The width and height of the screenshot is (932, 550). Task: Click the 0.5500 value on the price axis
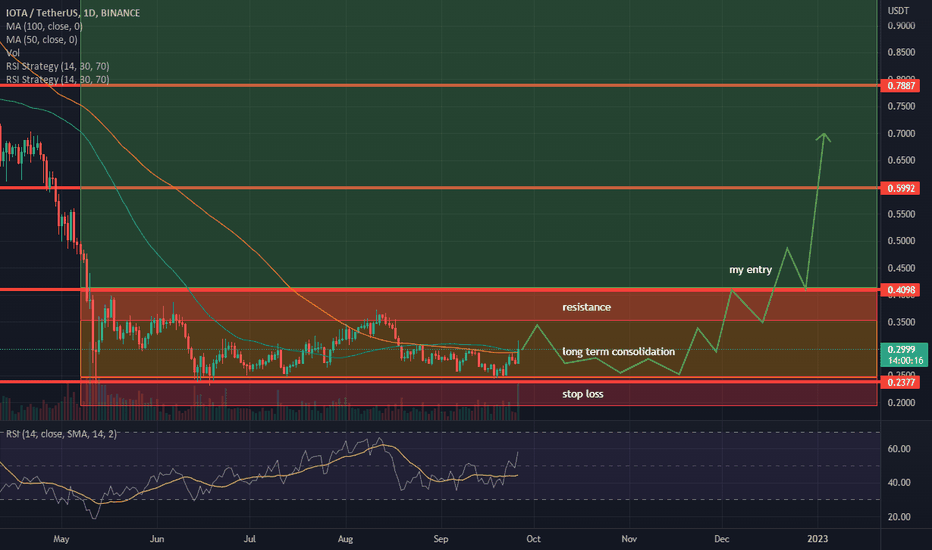(x=901, y=214)
